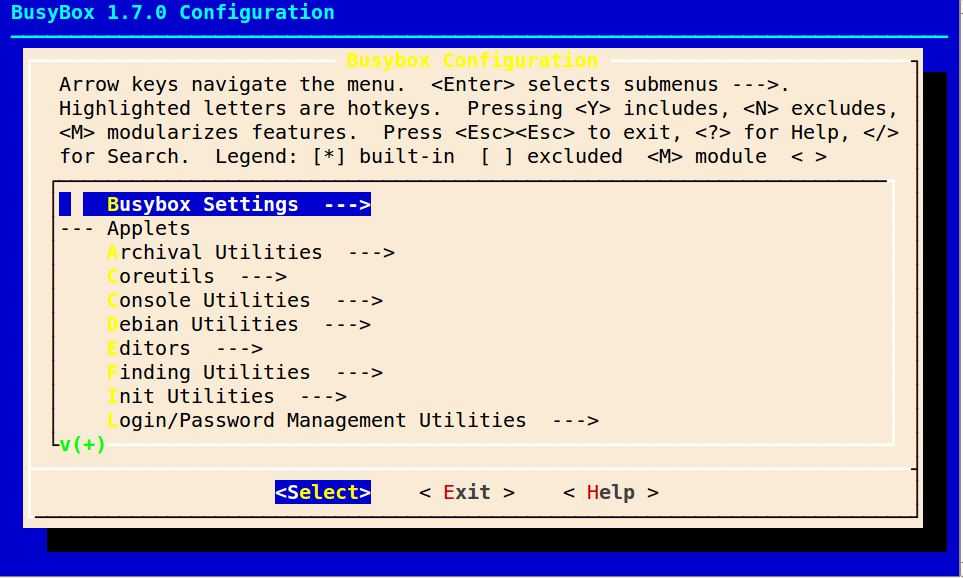This screenshot has height=578, width=963.
Task: Open the Coreutils submenu
Action: point(197,276)
